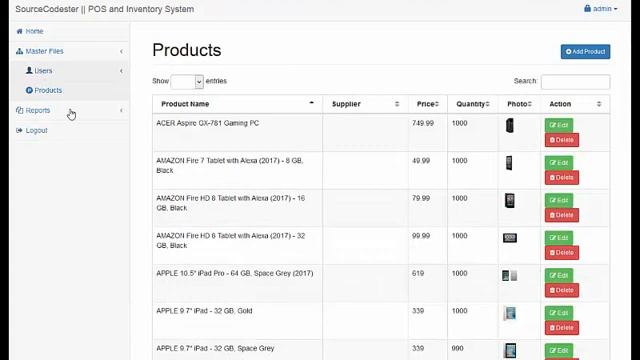The width and height of the screenshot is (640, 360).
Task: Edit the AMAZON Fire 7 Tablet product
Action: coord(559,163)
